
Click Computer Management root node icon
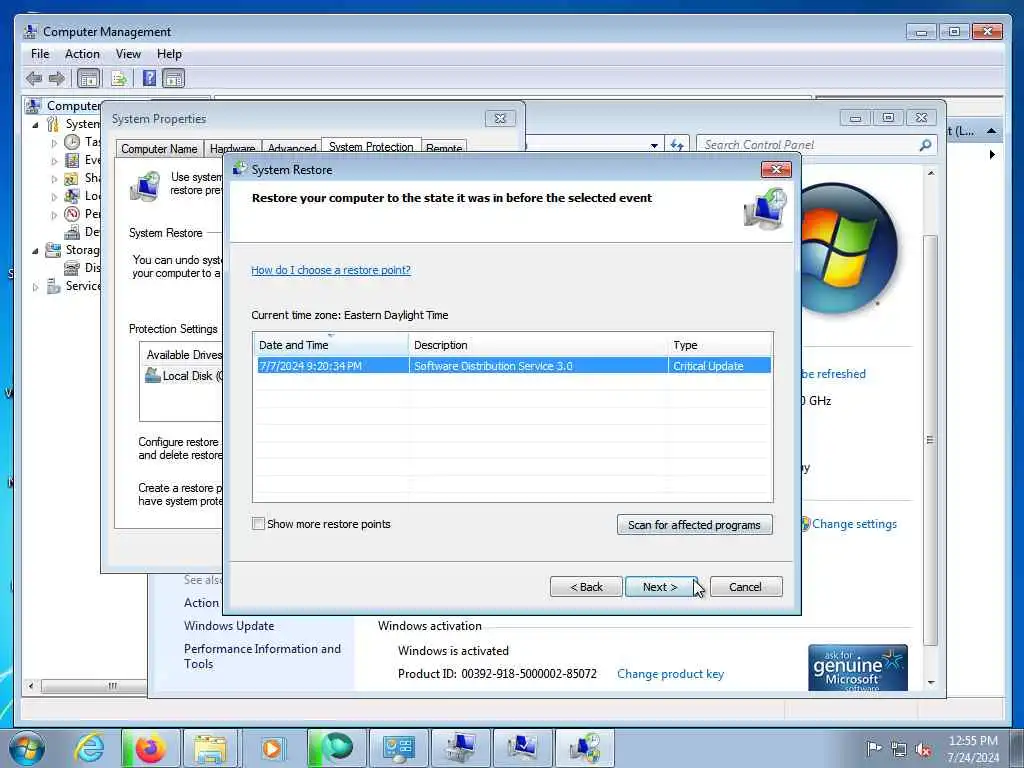pos(33,106)
